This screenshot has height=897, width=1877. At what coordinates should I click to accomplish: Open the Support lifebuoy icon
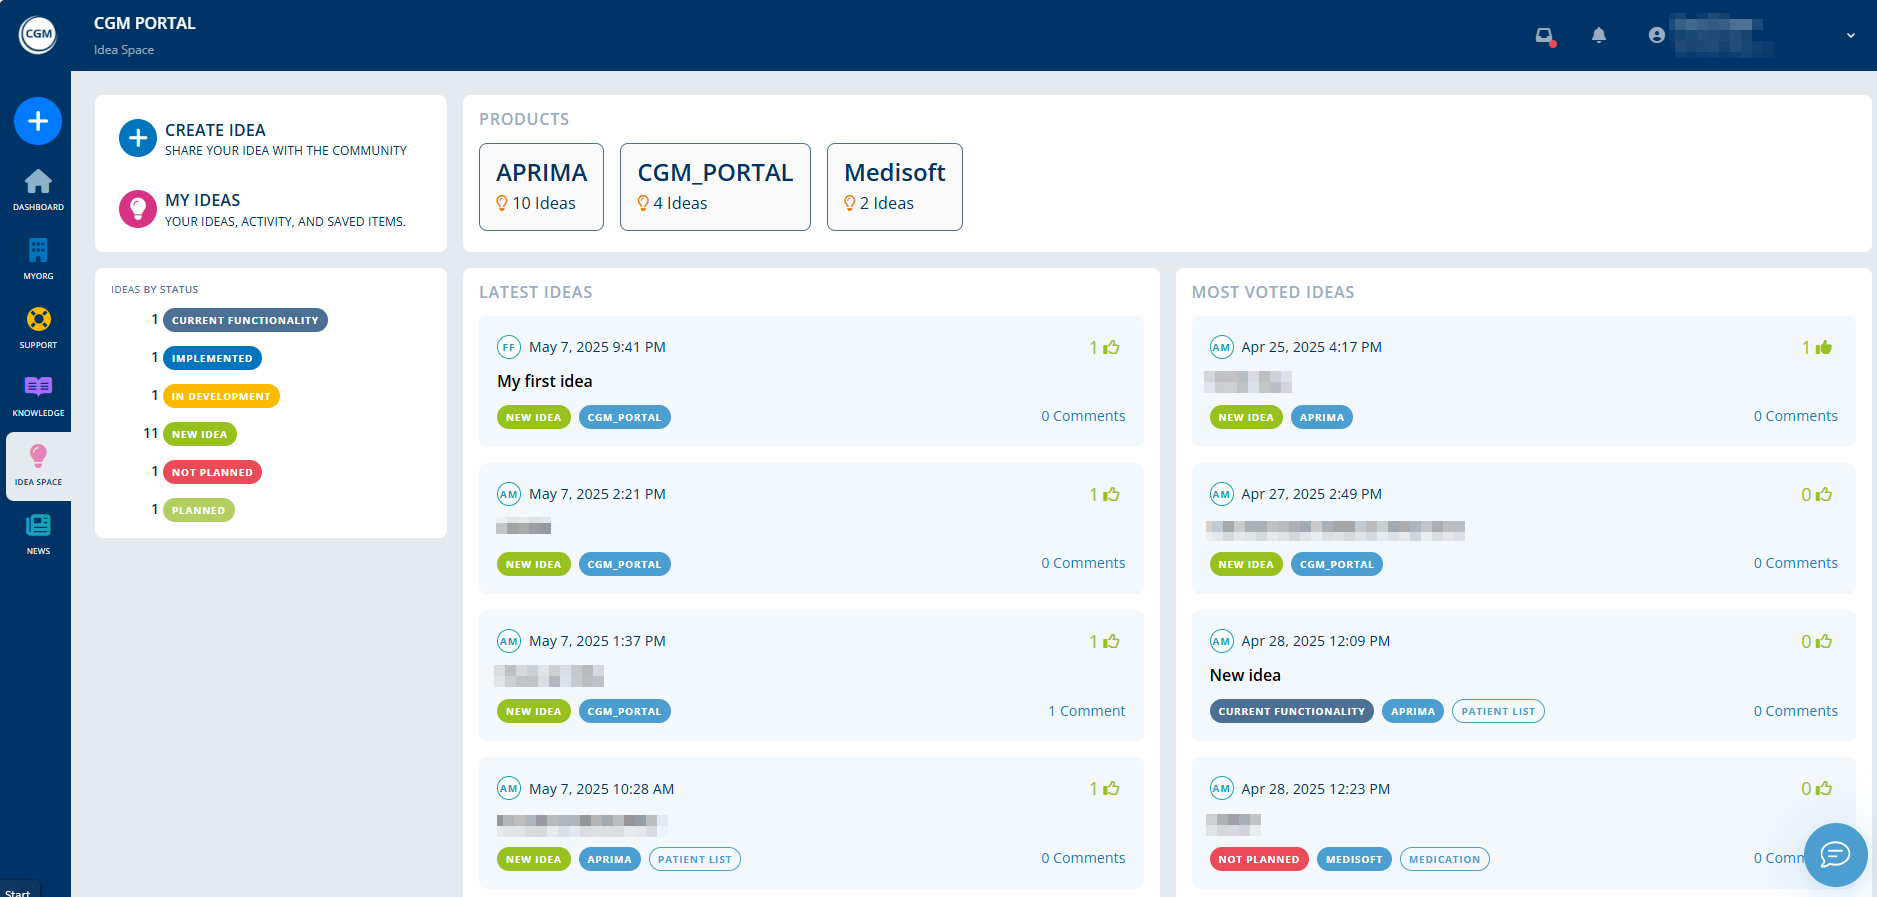click(38, 326)
